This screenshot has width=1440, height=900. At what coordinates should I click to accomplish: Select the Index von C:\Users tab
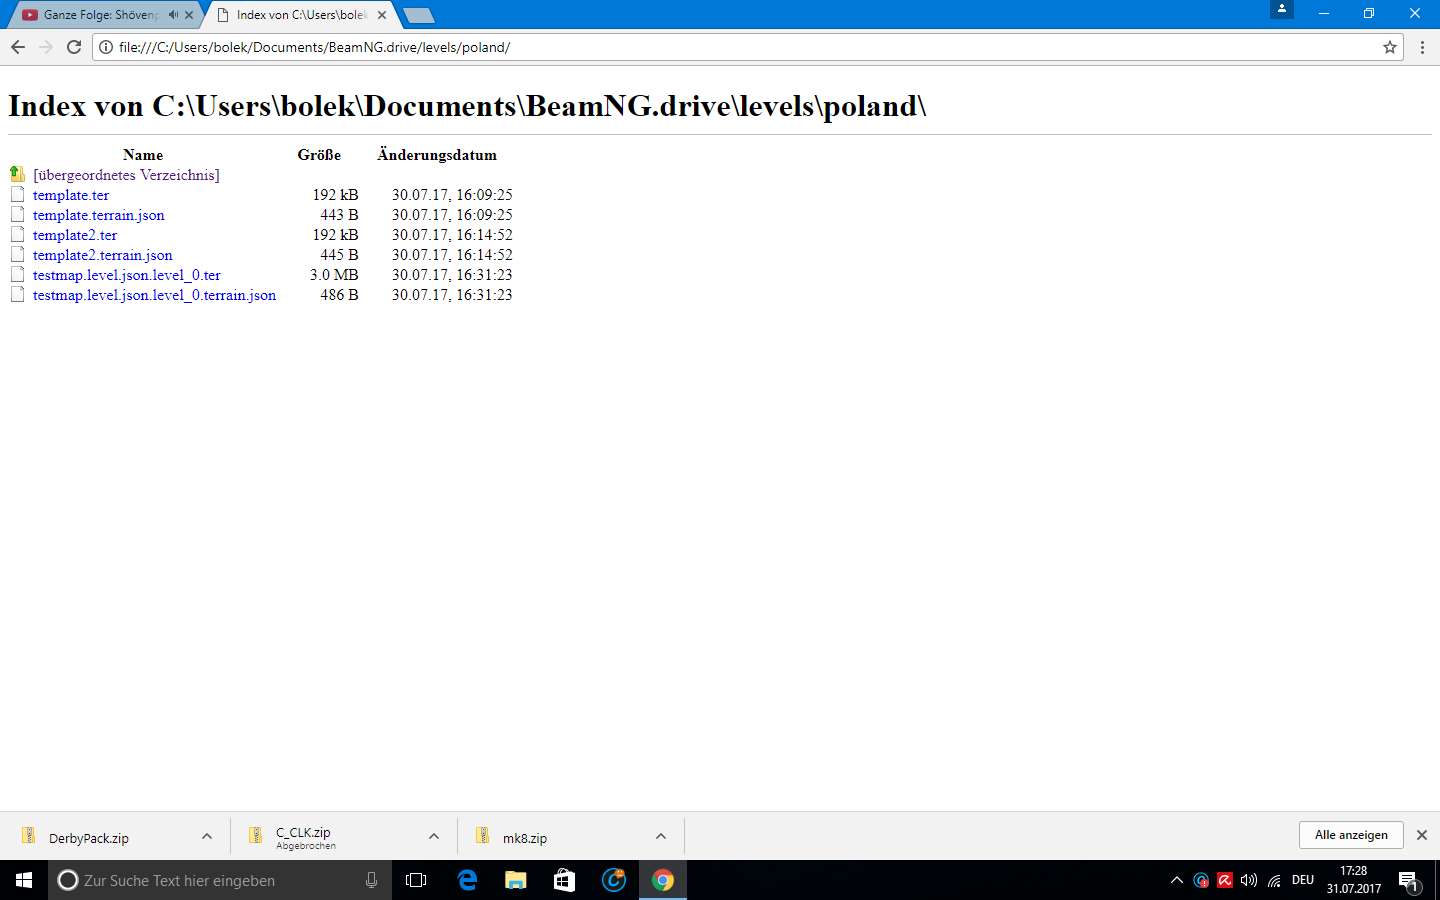[300, 15]
